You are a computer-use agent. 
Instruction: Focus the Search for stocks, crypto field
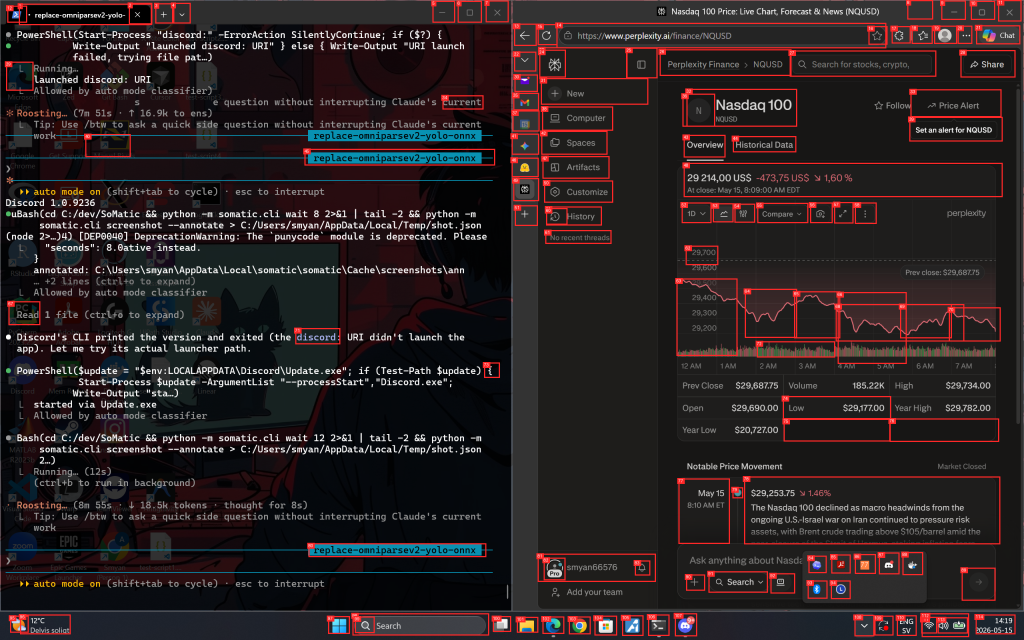863,65
